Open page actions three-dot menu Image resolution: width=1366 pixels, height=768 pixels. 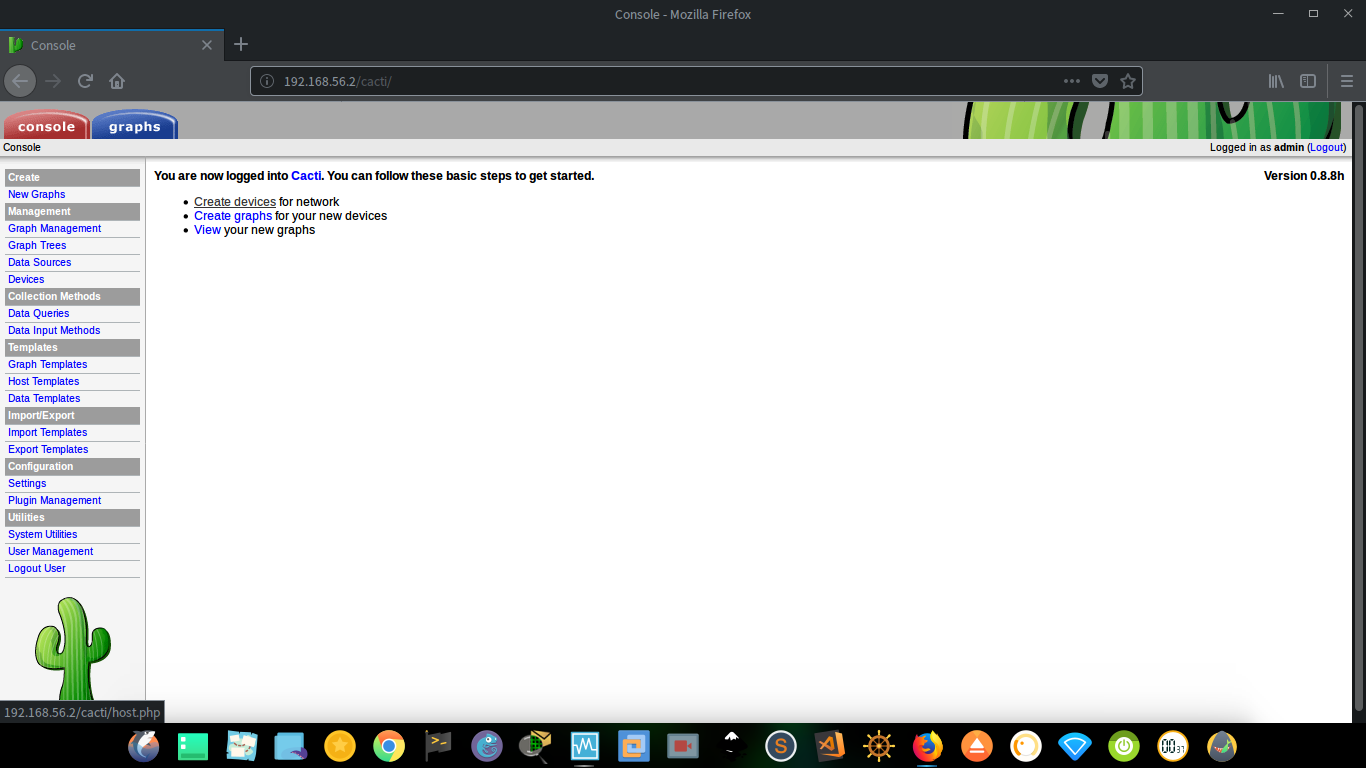tap(1072, 81)
